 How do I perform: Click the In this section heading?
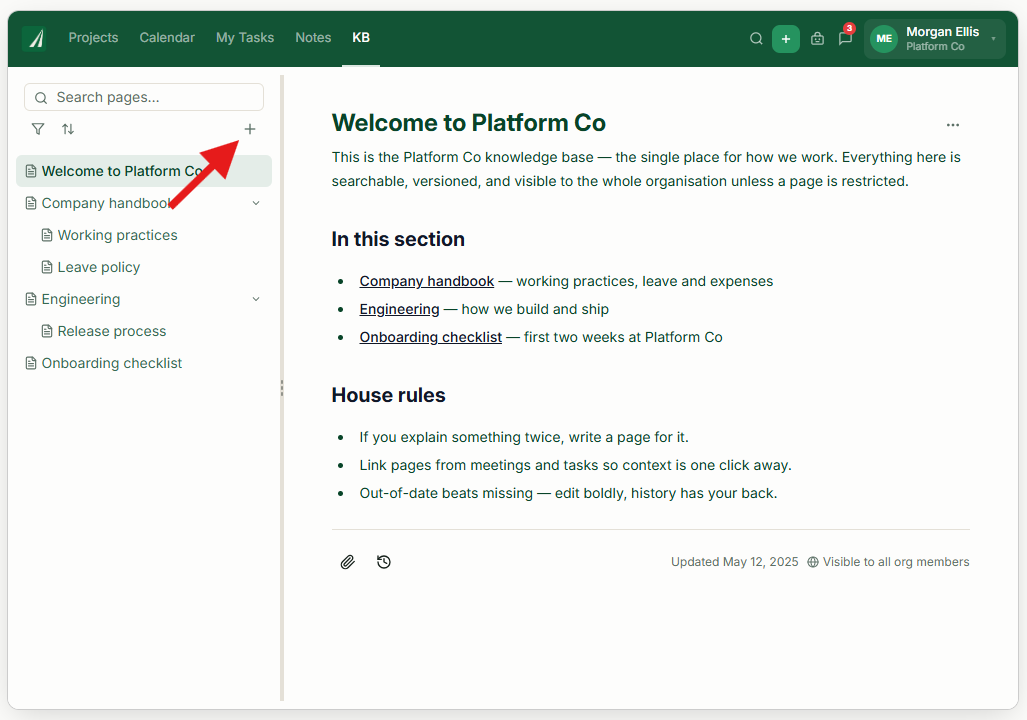398,239
